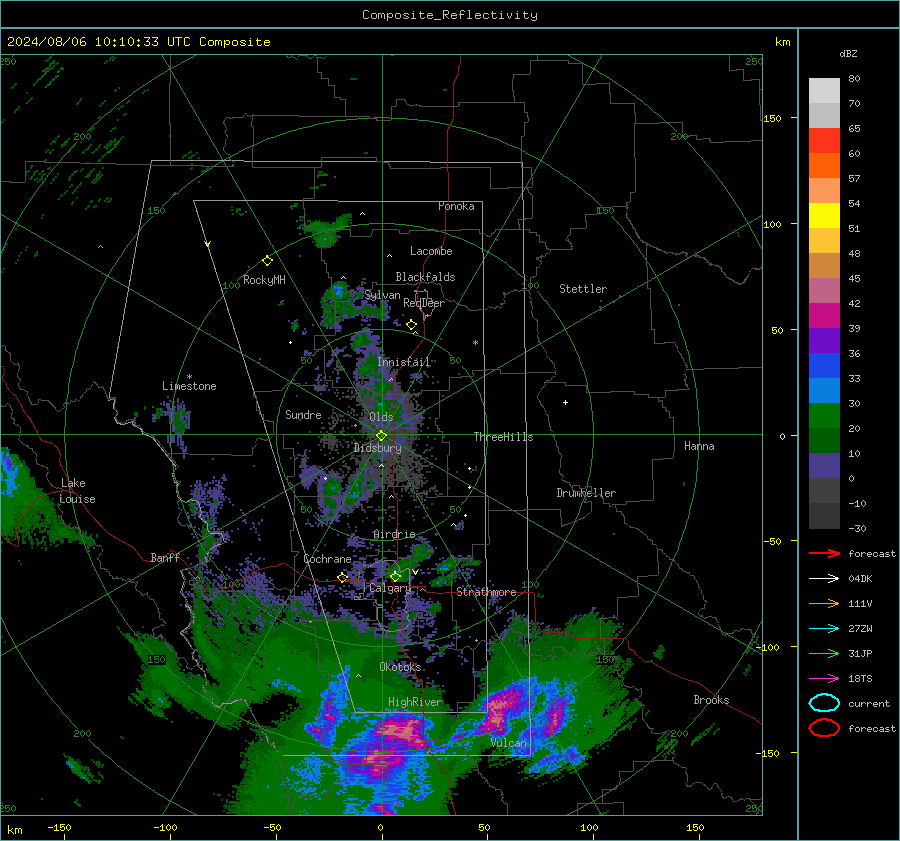Select the cyan 'current' oval icon
Viewport: 900px width, 841px height.
[824, 703]
